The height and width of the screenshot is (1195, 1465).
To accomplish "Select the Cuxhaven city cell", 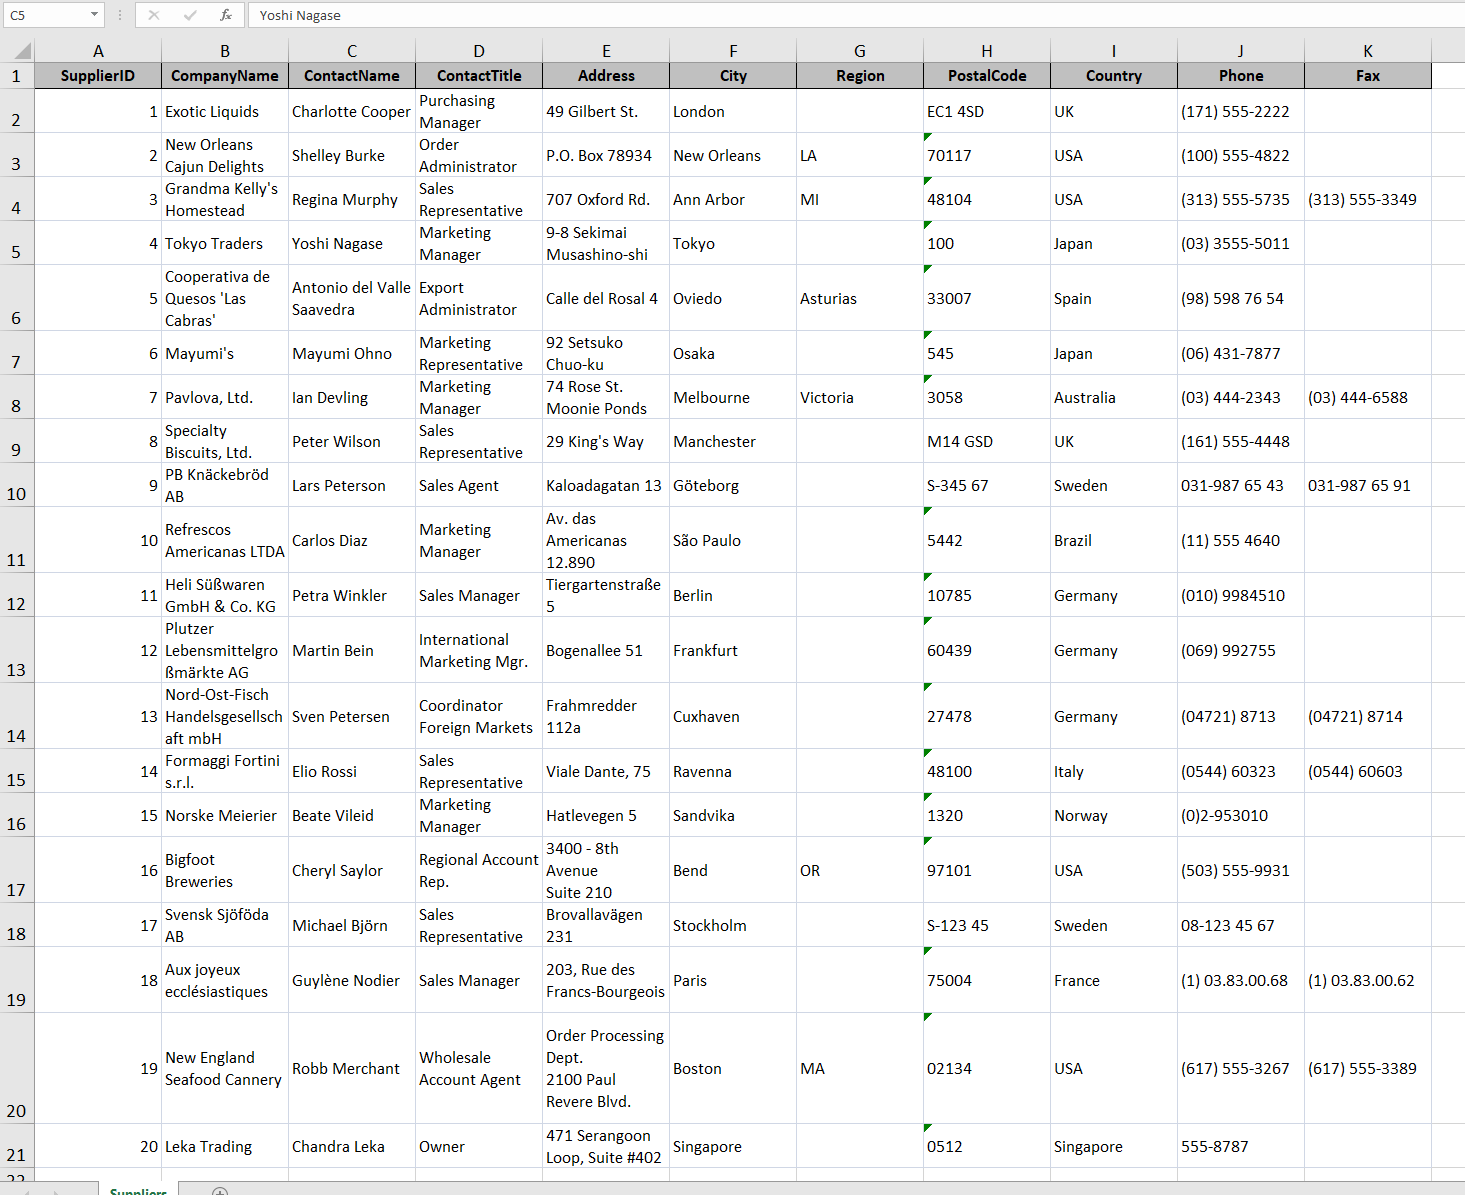I will [733, 716].
